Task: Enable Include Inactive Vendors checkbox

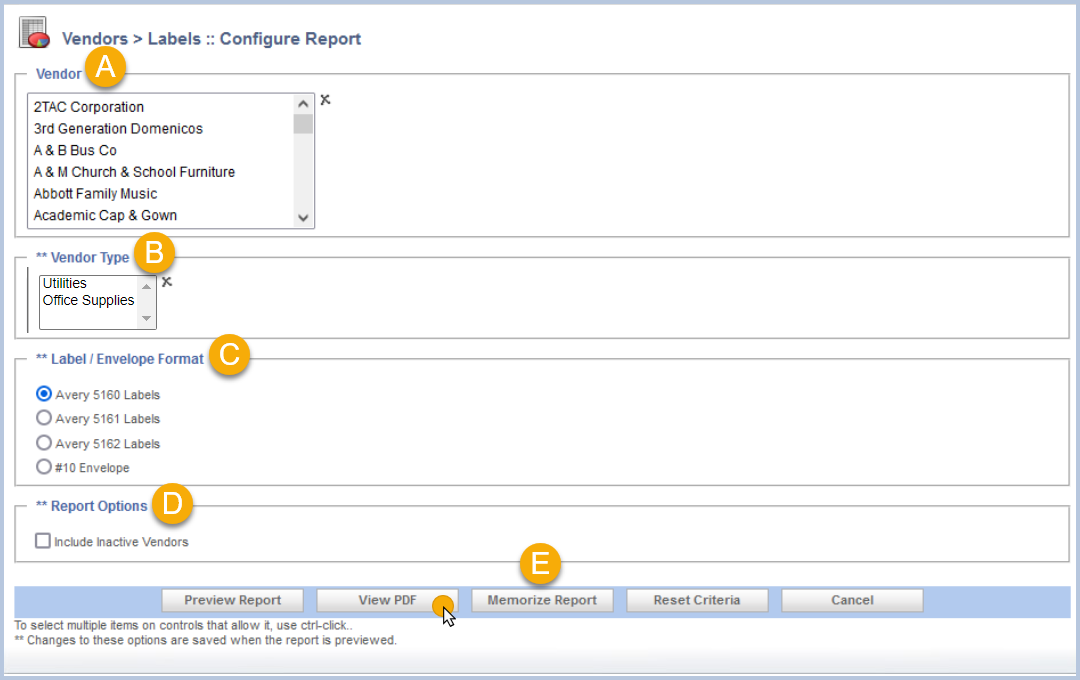Action: 43,541
